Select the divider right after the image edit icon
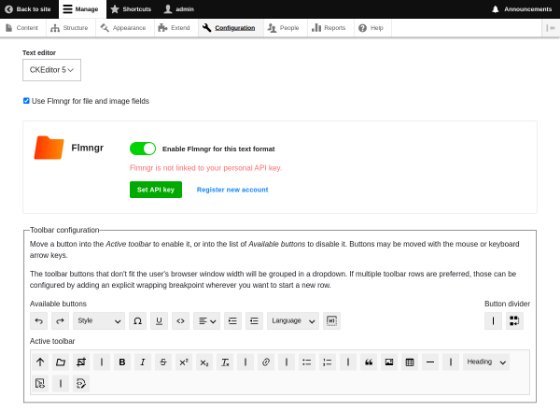Viewport: 560px width, 411px height. coord(101,362)
